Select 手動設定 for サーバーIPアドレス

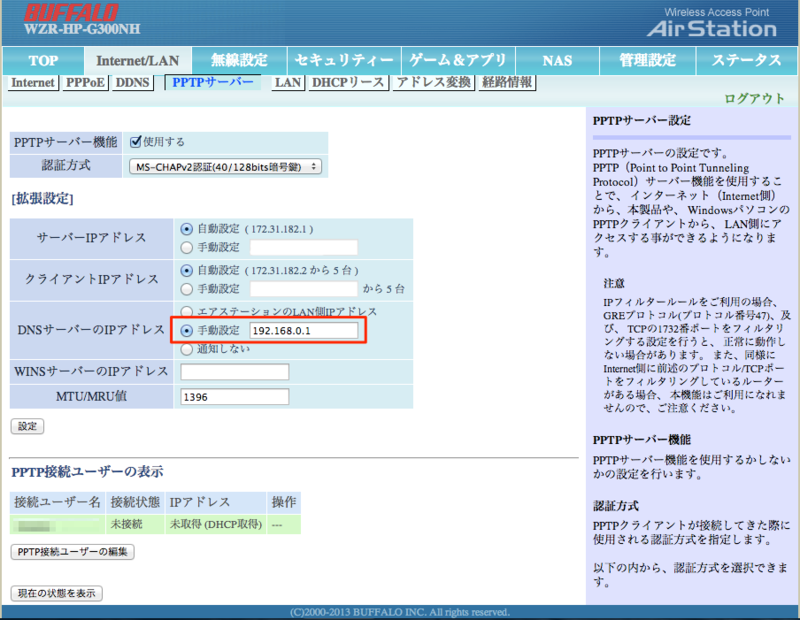click(187, 248)
